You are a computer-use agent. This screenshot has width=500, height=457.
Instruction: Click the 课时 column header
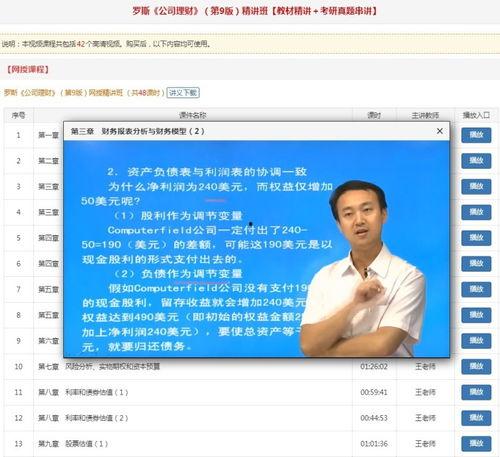[x=374, y=115]
